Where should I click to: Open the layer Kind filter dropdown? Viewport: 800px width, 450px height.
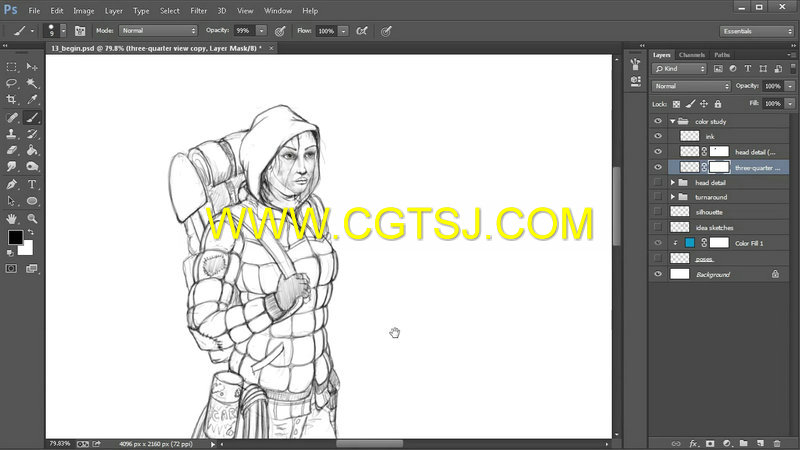(x=679, y=68)
